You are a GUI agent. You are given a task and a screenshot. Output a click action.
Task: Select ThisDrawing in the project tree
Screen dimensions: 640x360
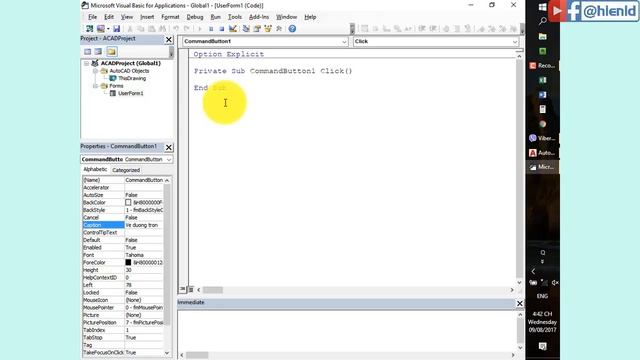tap(132, 78)
